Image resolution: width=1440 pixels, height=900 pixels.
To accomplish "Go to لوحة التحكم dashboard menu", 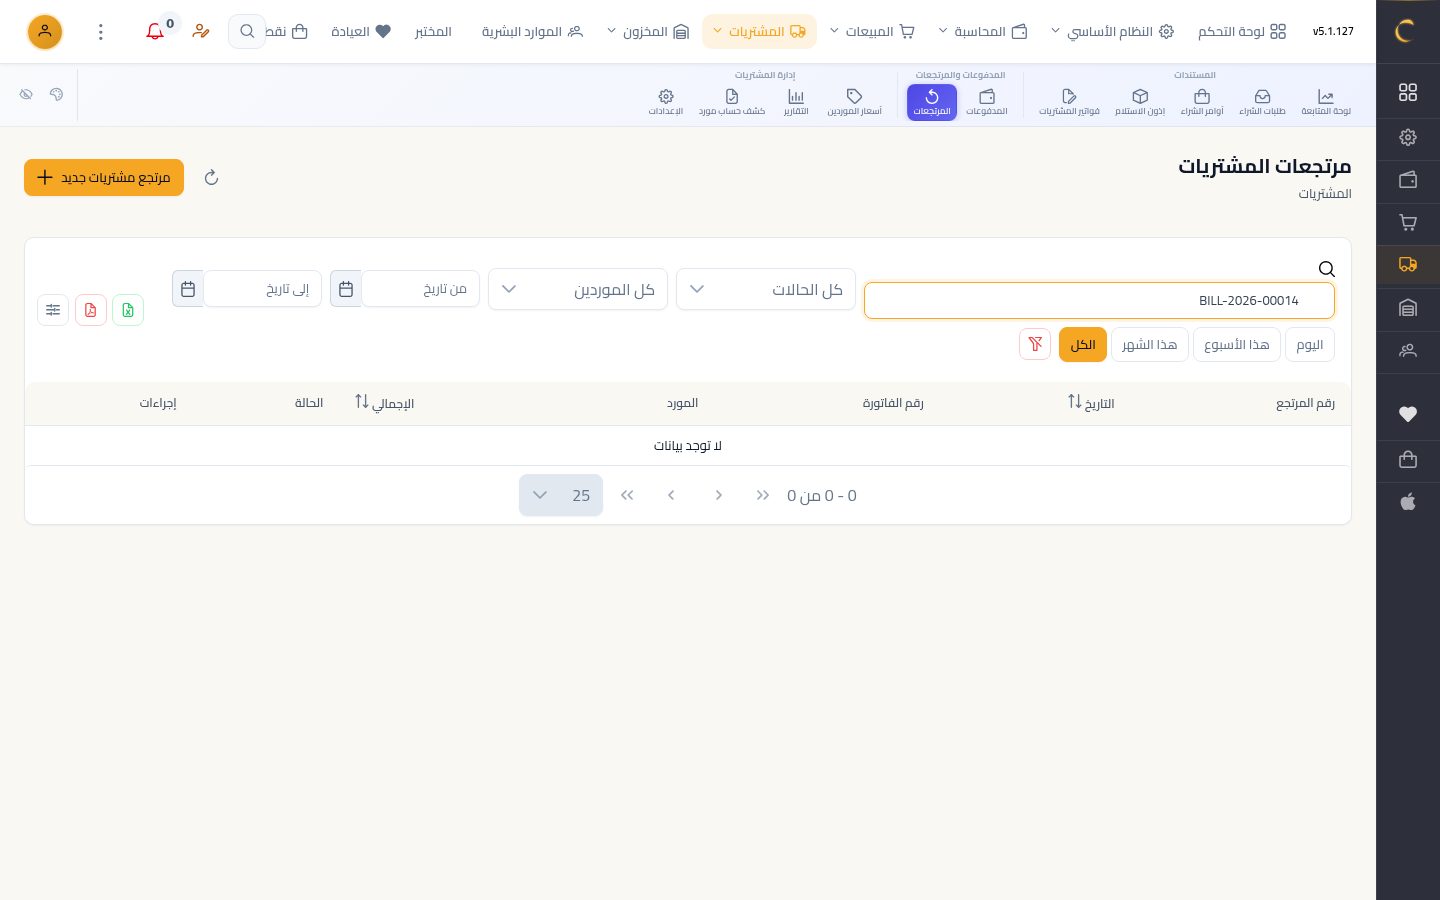I will (1242, 32).
